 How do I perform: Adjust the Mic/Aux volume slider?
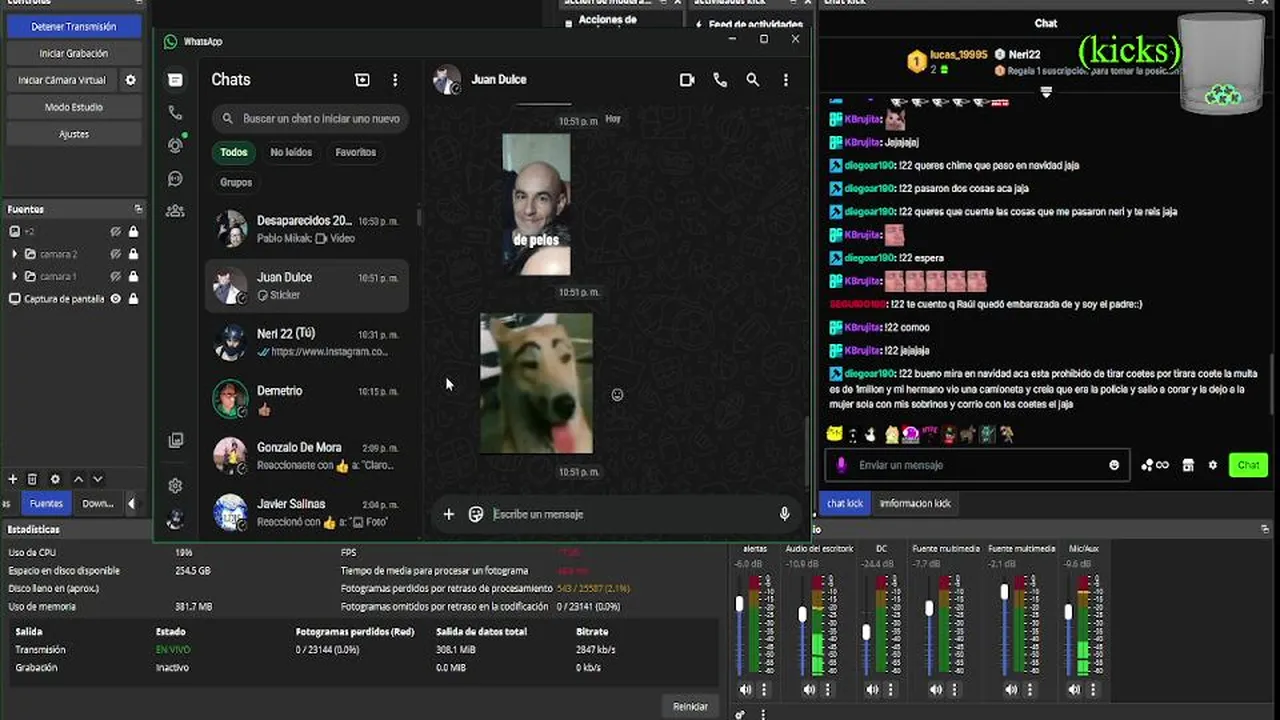(1068, 612)
